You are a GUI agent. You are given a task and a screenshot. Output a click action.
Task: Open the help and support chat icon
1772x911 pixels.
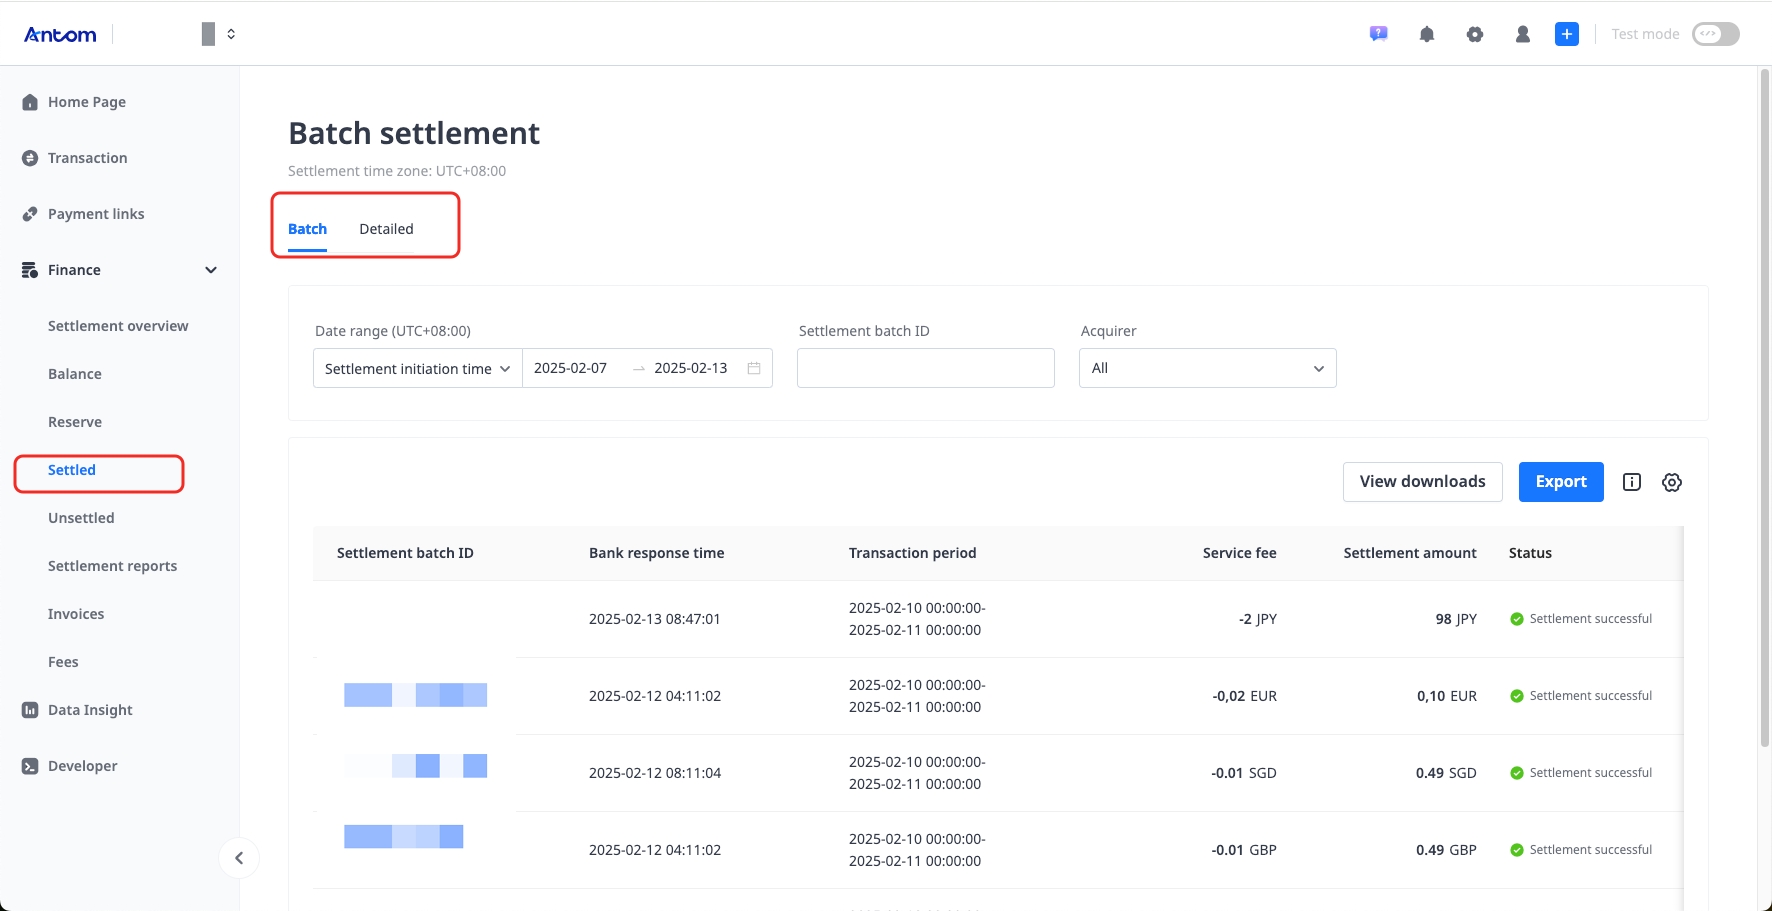pyautogui.click(x=1378, y=33)
